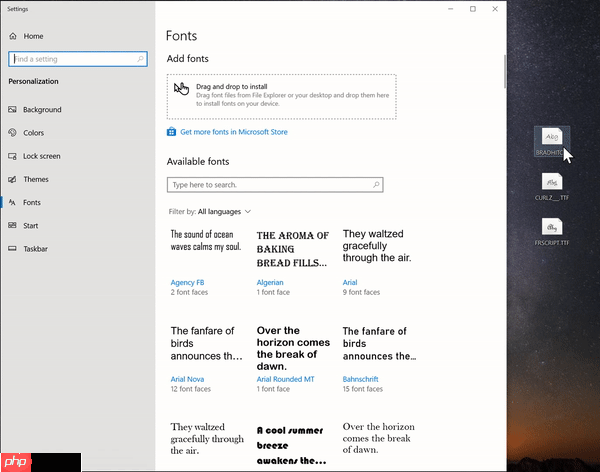Image resolution: width=600 pixels, height=472 pixels.
Task: Open the Arial Rounded MT link
Action: pyautogui.click(x=285, y=379)
